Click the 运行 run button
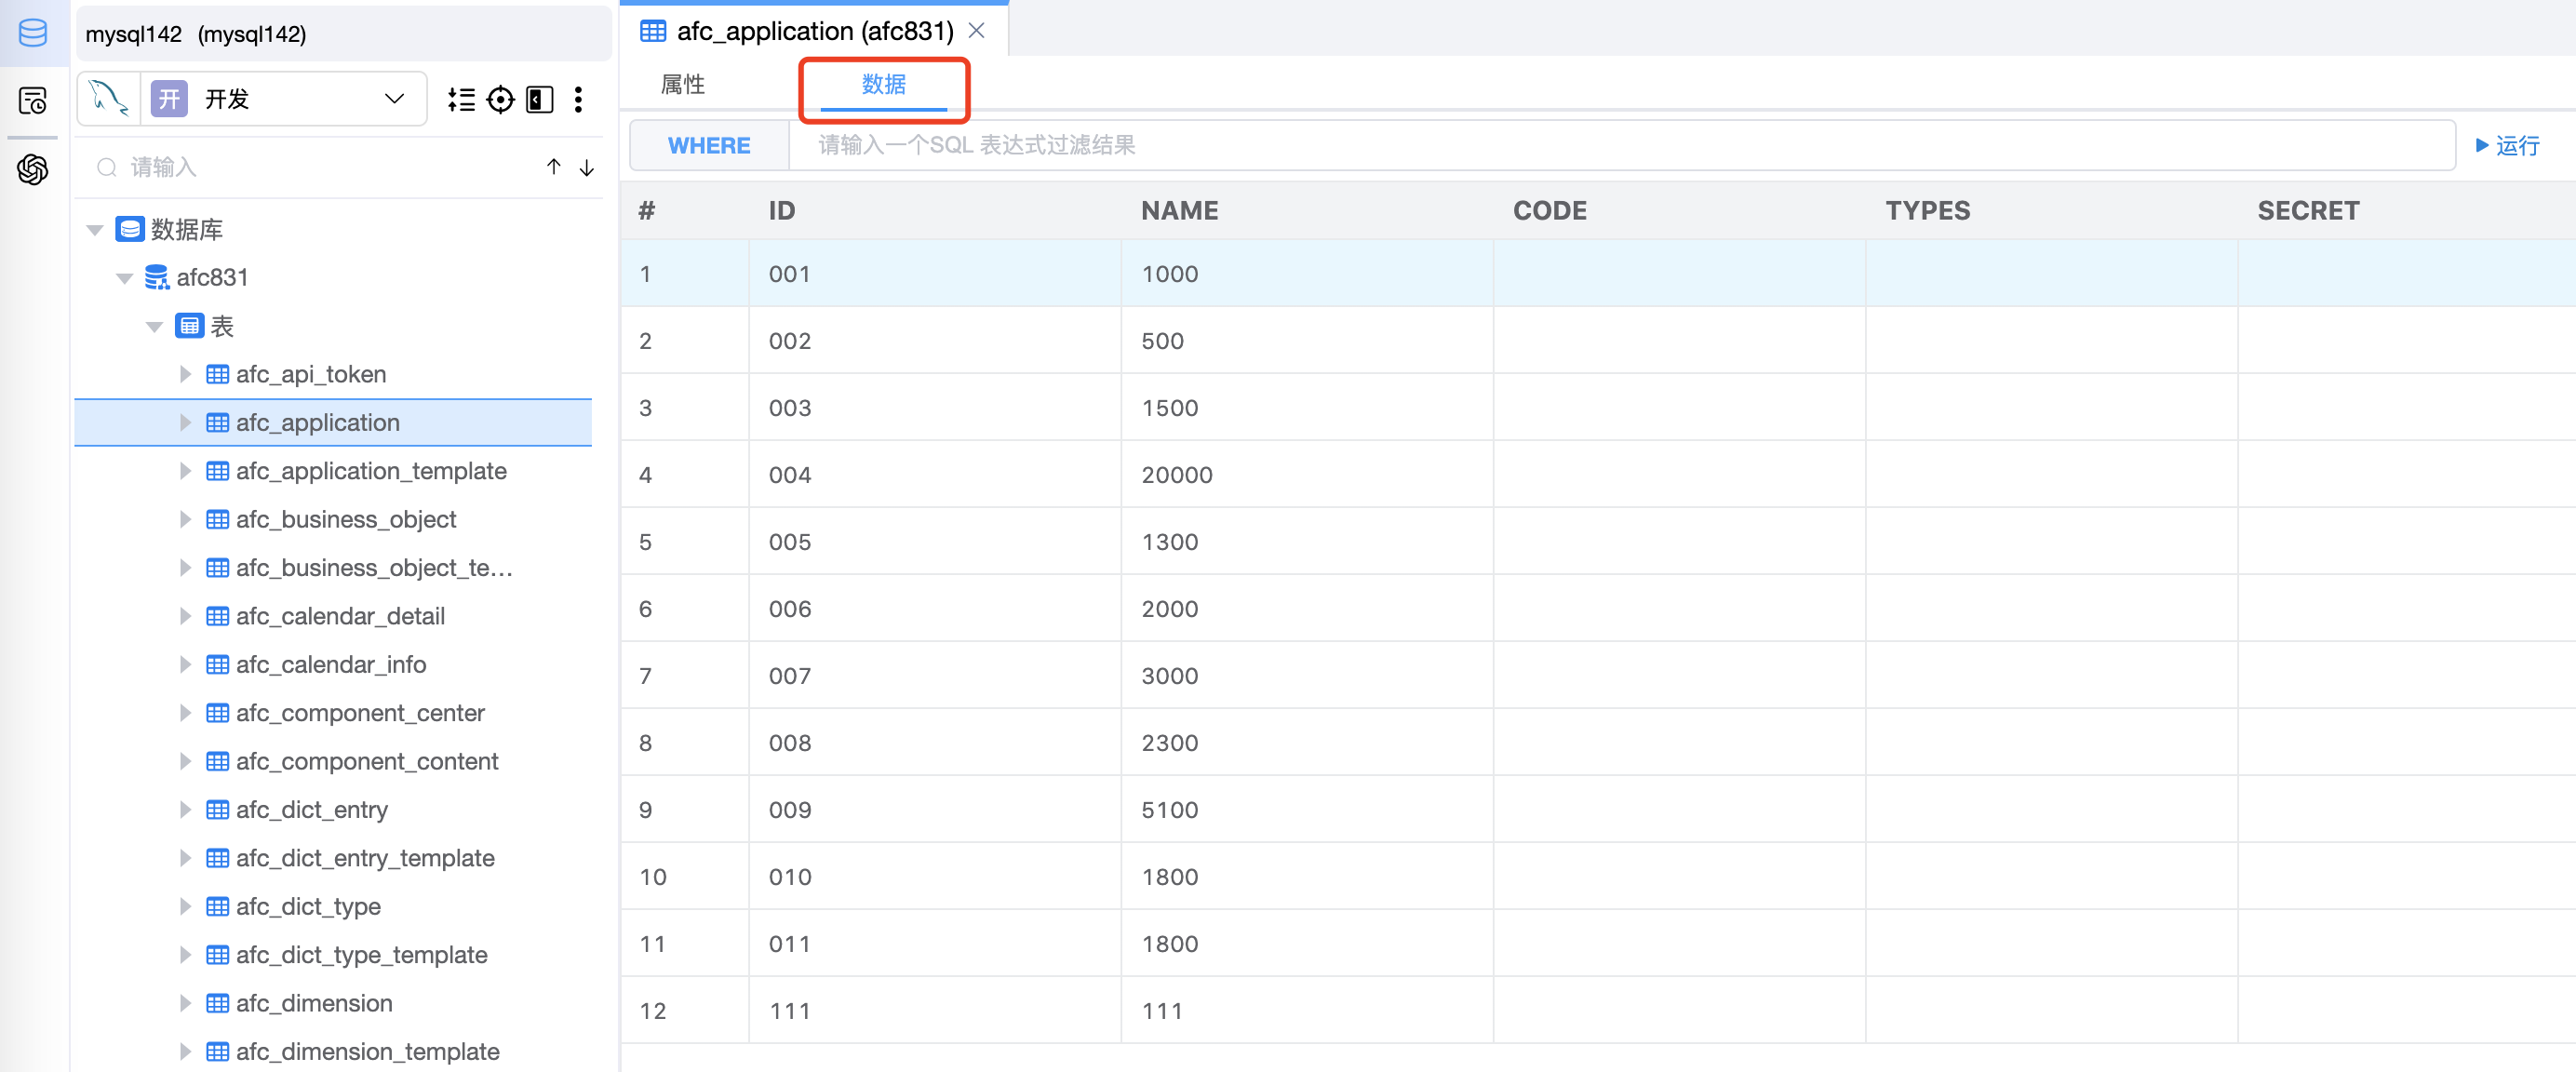Image resolution: width=2576 pixels, height=1072 pixels. (x=2507, y=145)
